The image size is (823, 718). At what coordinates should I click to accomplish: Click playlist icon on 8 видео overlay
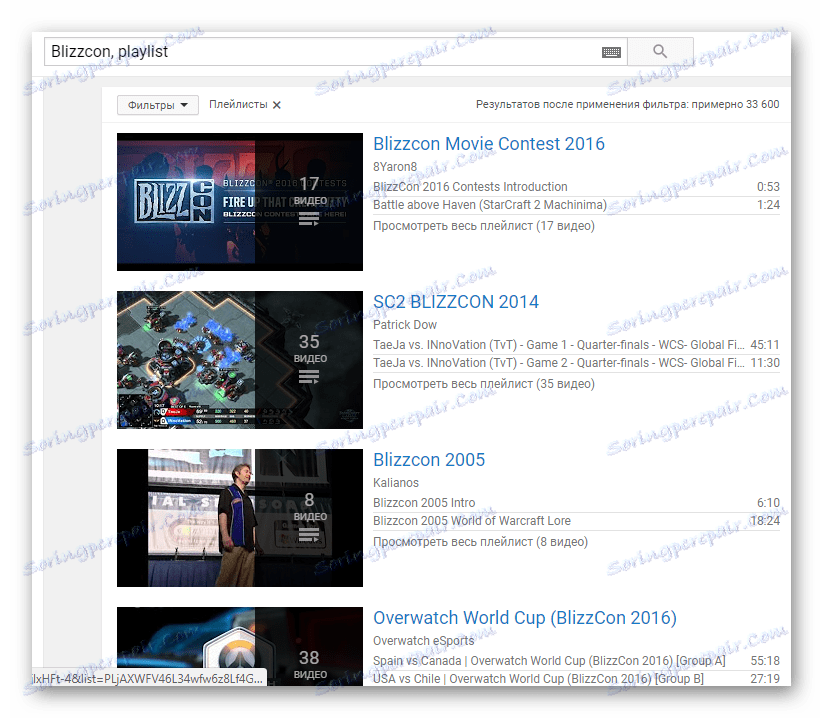click(309, 535)
